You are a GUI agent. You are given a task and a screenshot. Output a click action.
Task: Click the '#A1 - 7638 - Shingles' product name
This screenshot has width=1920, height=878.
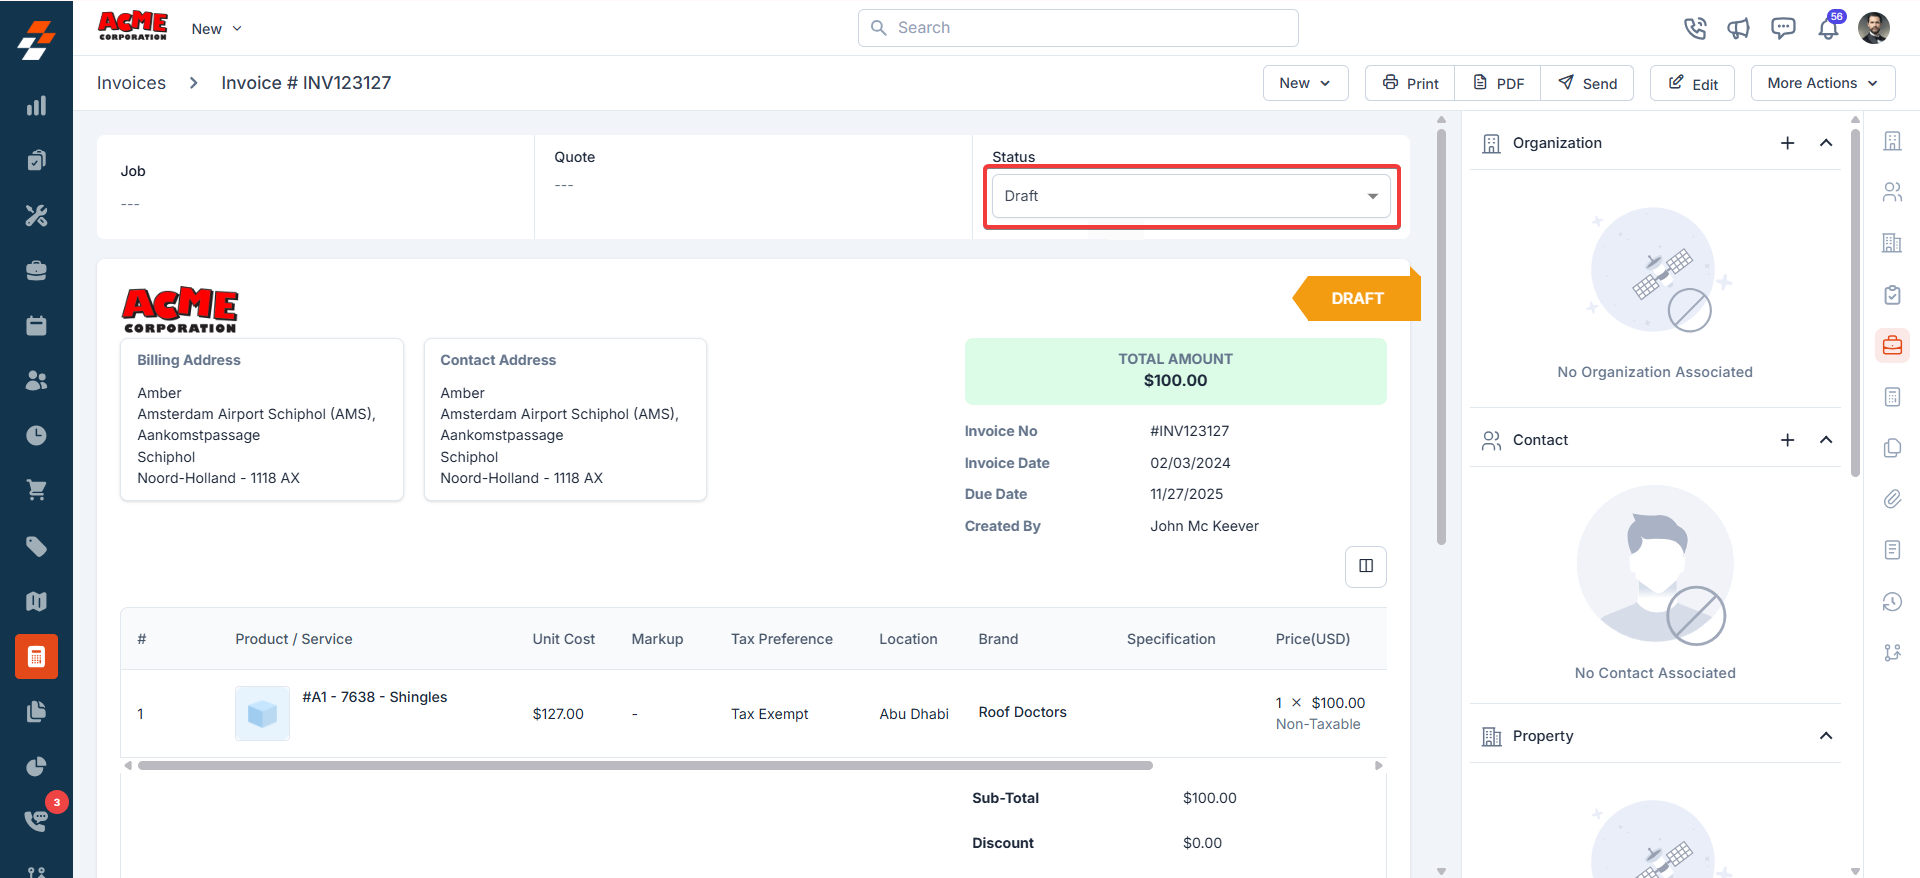375,697
